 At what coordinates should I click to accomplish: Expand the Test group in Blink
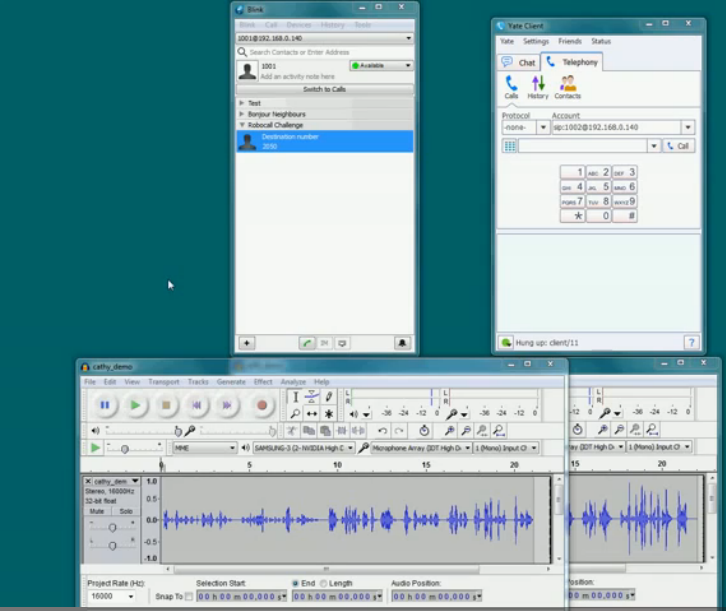[x=241, y=103]
